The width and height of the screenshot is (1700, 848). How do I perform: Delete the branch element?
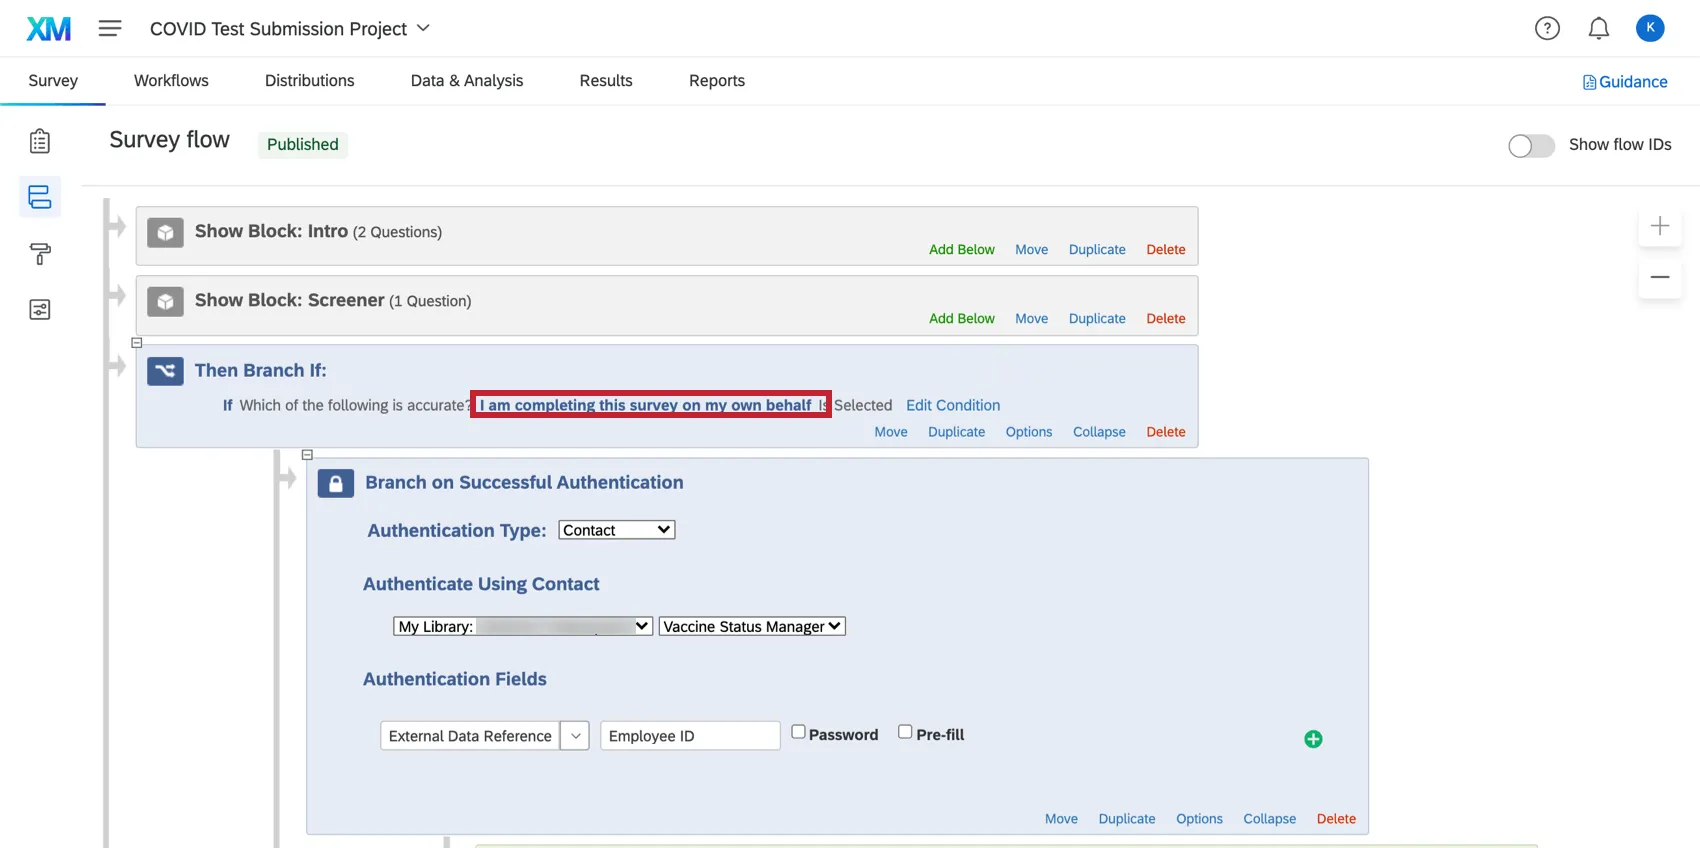pyautogui.click(x=1166, y=432)
